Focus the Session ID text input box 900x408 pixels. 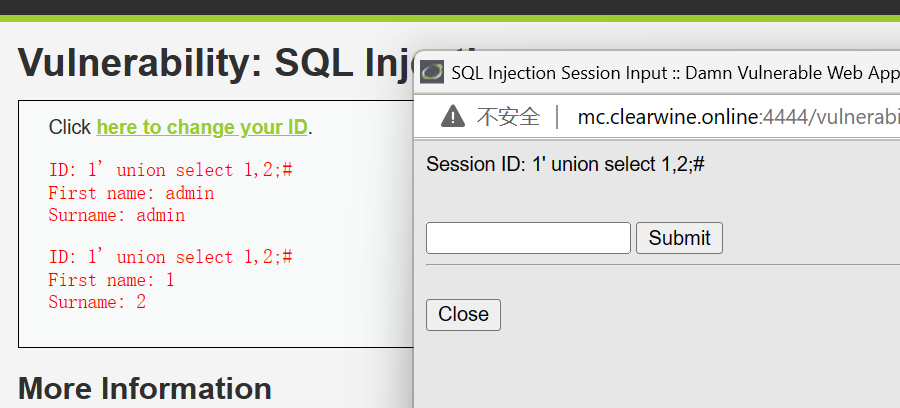[x=528, y=238]
